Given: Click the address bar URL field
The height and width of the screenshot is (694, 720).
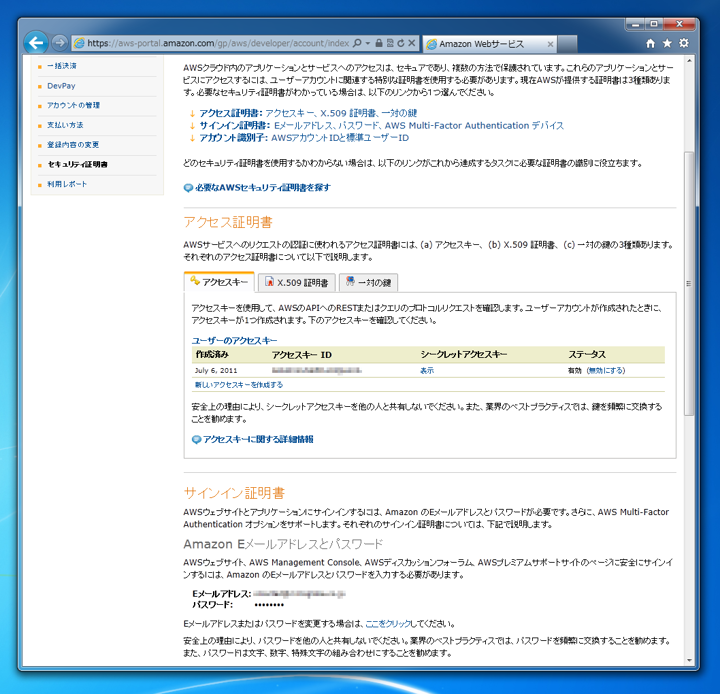Looking at the screenshot, I should 218,43.
